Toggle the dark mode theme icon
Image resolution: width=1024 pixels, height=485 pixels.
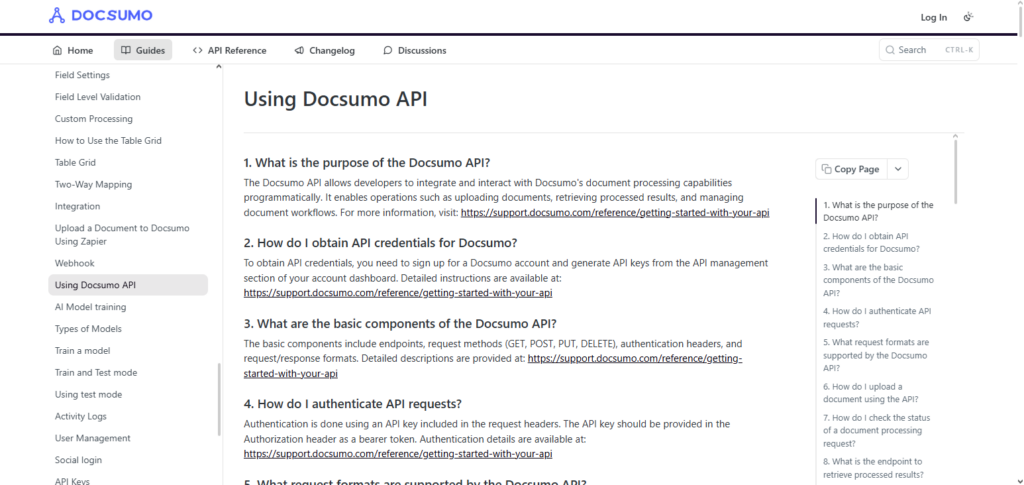pos(968,17)
